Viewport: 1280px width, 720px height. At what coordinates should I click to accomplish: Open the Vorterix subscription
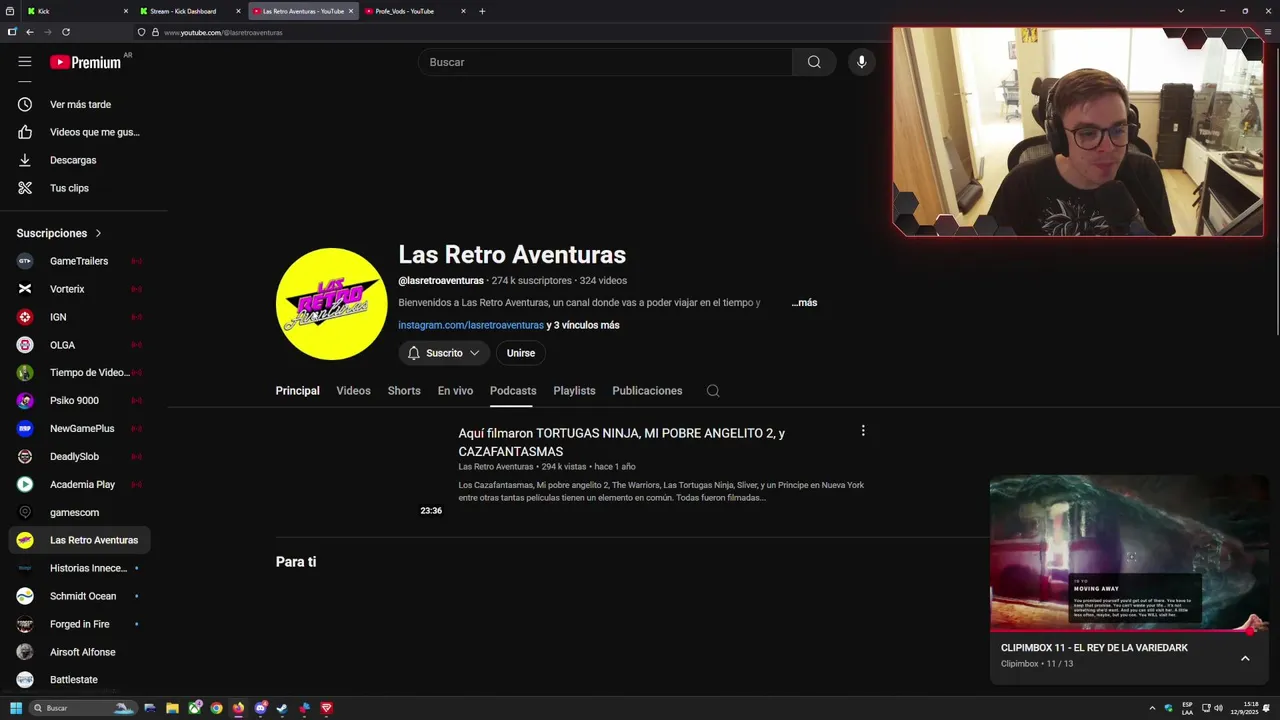(x=80, y=289)
